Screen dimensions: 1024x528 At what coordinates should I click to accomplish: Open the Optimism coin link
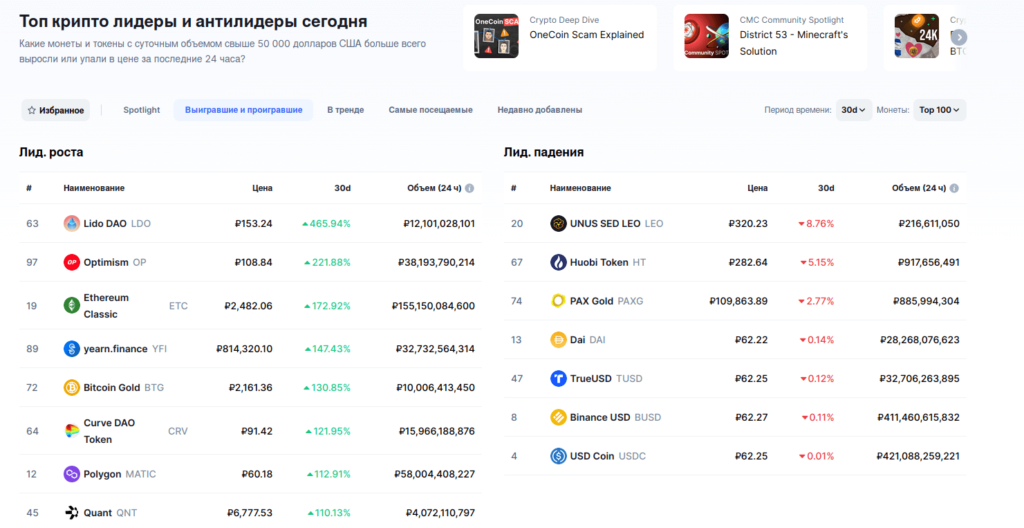(115, 262)
